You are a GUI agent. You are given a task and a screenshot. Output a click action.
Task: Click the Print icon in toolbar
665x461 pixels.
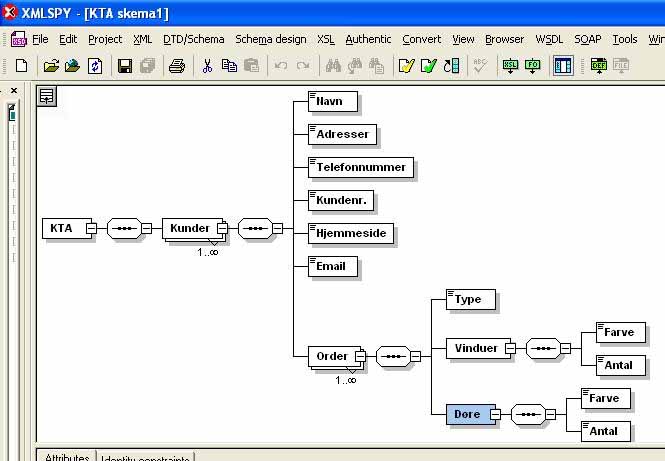tap(177, 66)
